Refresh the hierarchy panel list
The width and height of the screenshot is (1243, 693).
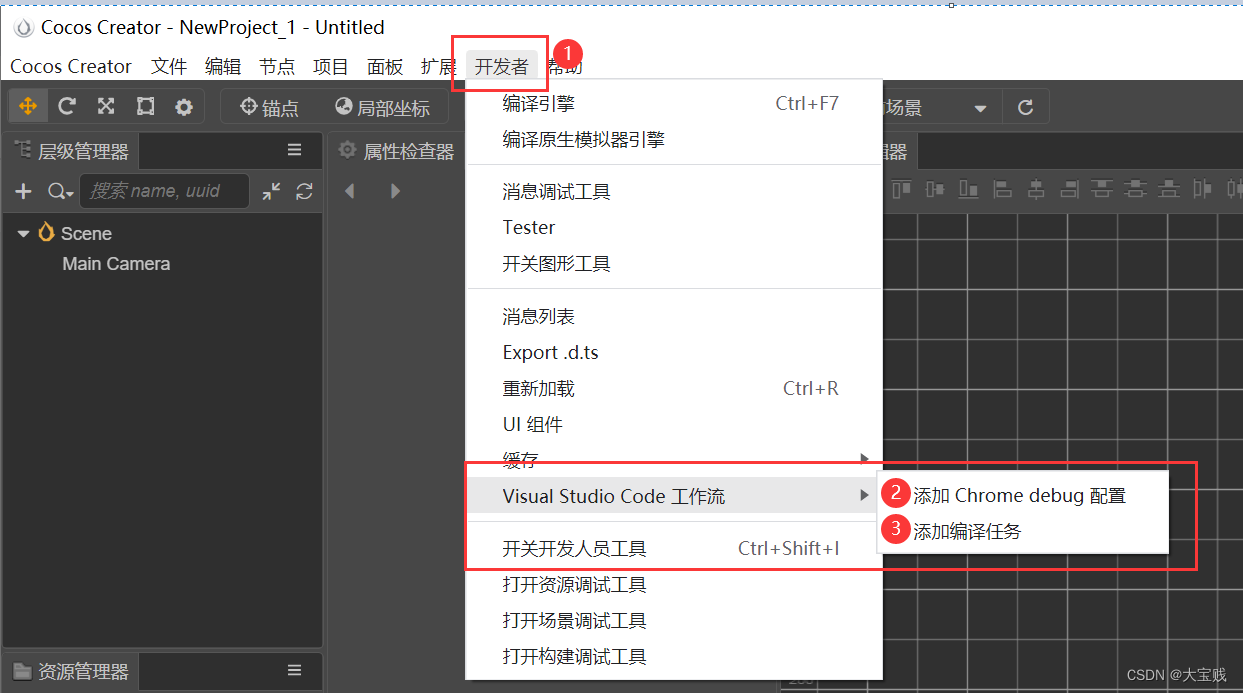(x=305, y=191)
